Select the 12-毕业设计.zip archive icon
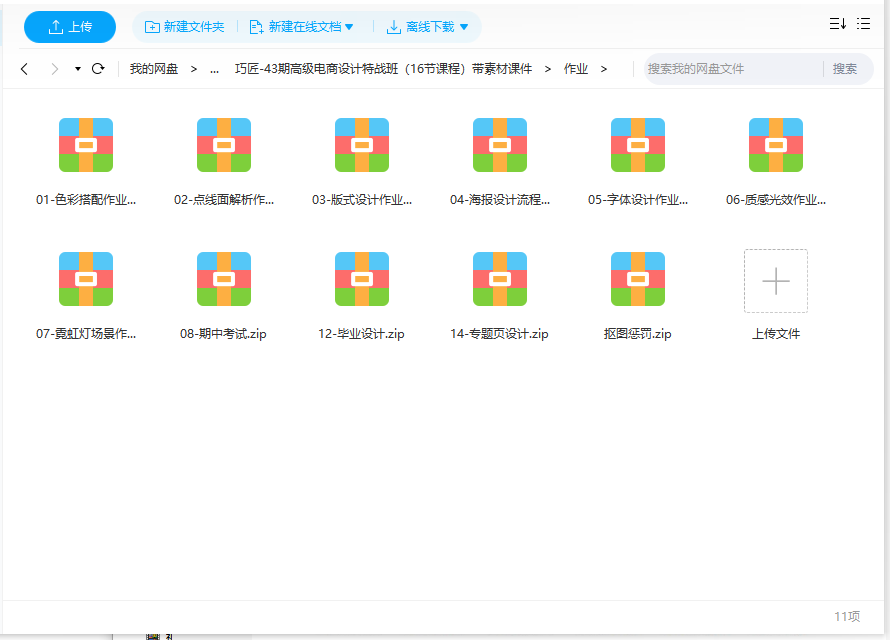Viewport: 890px width, 640px height. 362,279
